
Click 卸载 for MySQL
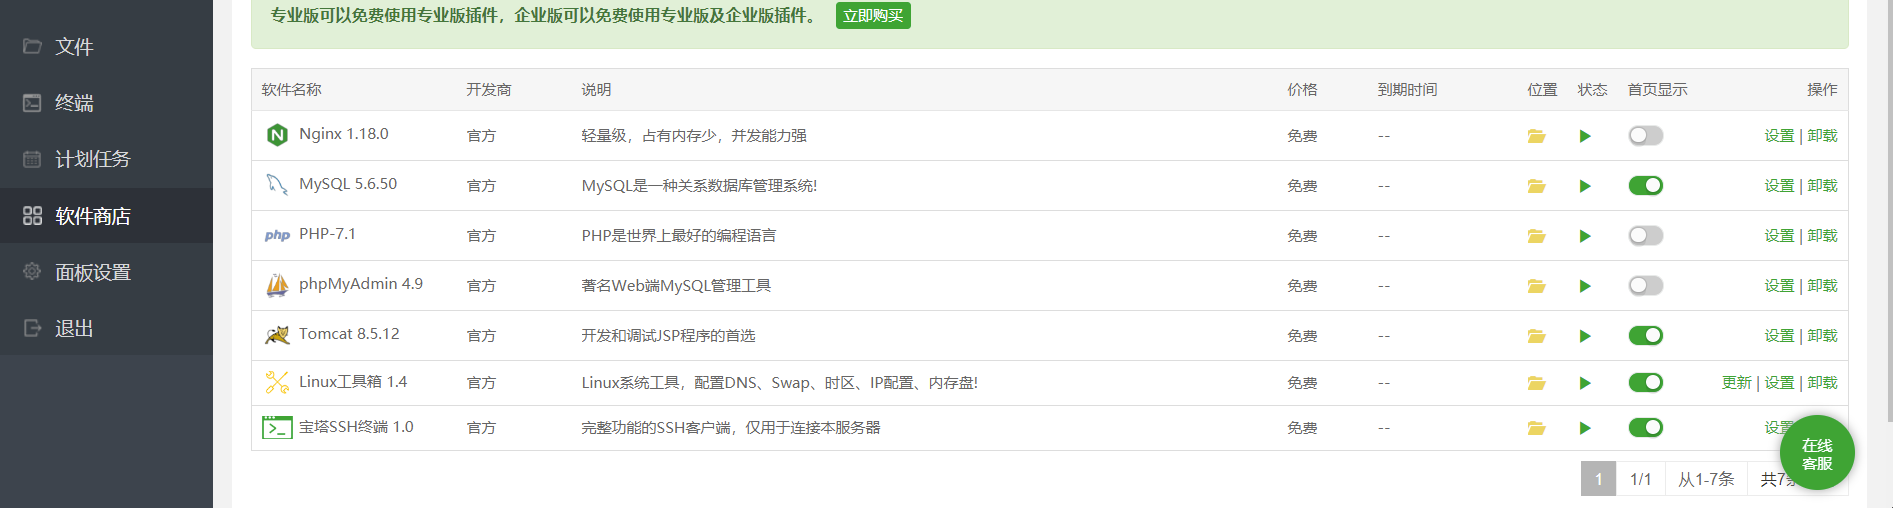1822,186
